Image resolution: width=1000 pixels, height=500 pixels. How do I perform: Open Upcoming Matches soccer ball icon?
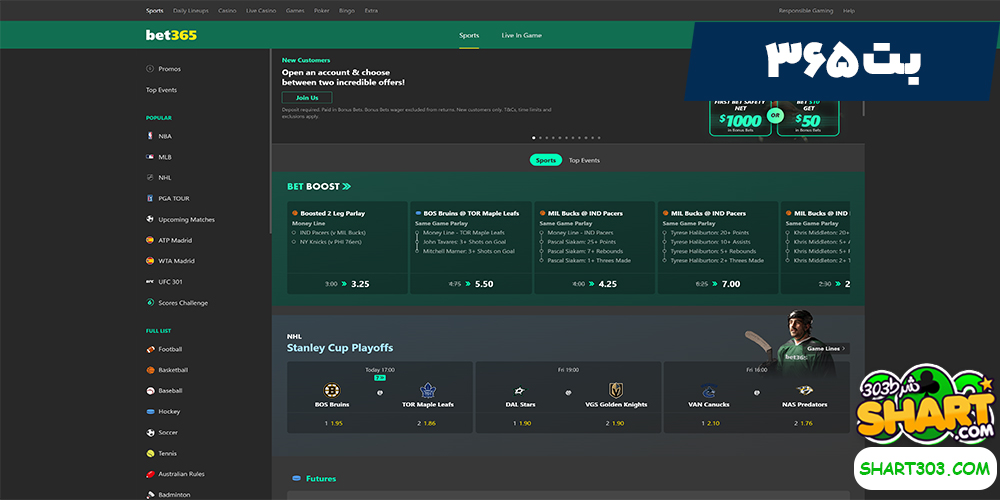pos(150,219)
